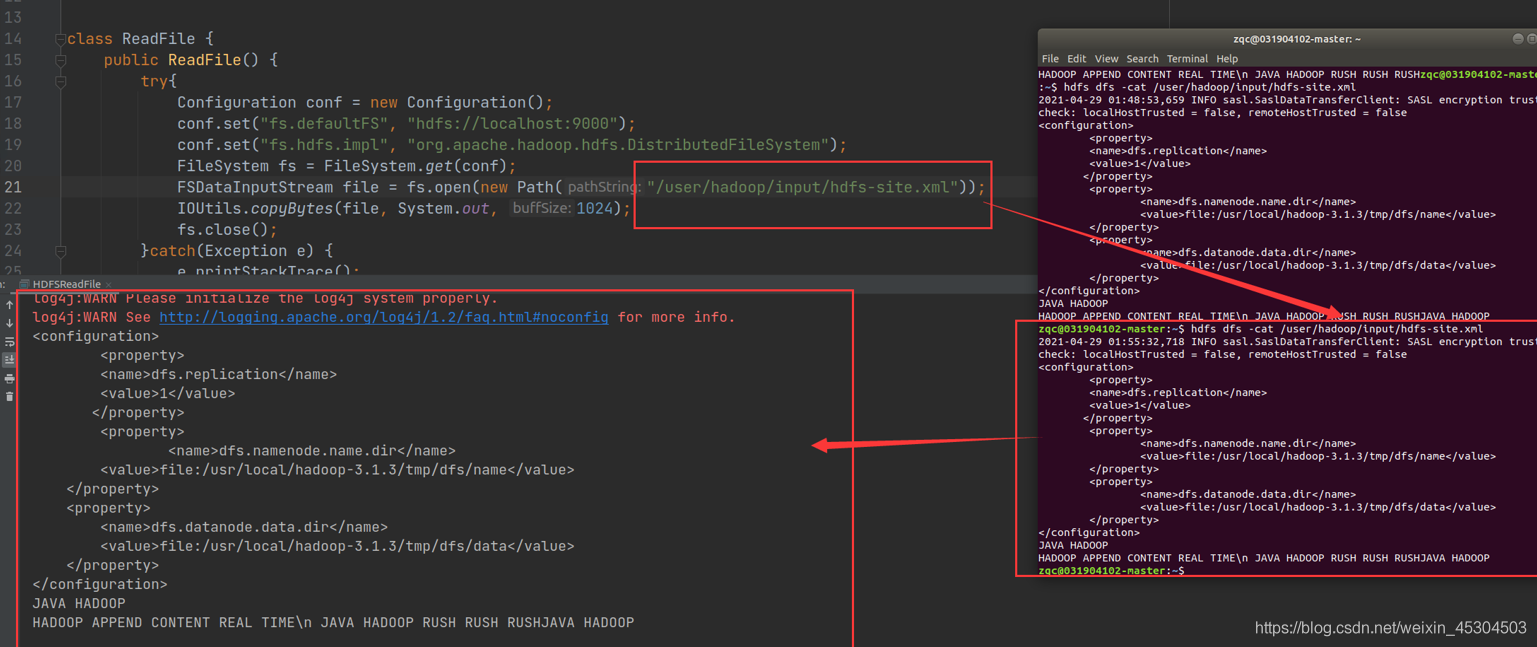Collapse the try block fold on line 16

coord(60,81)
